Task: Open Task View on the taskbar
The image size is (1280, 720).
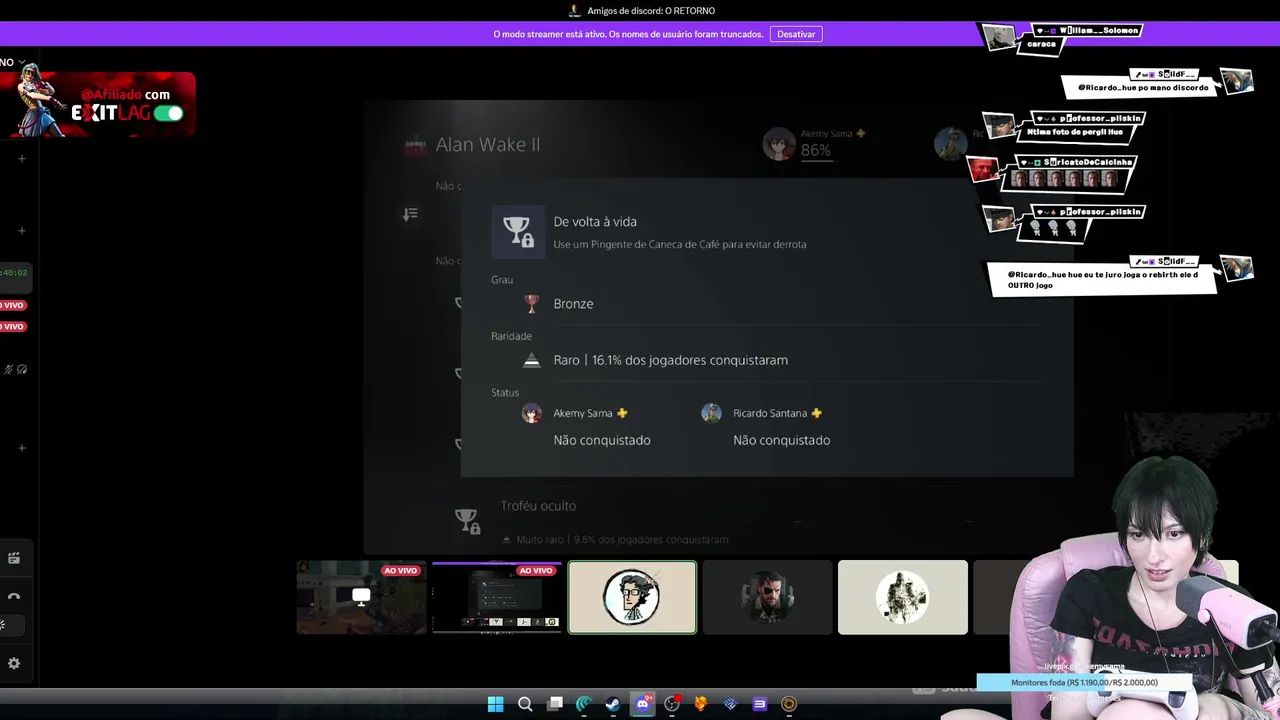Action: (555, 704)
